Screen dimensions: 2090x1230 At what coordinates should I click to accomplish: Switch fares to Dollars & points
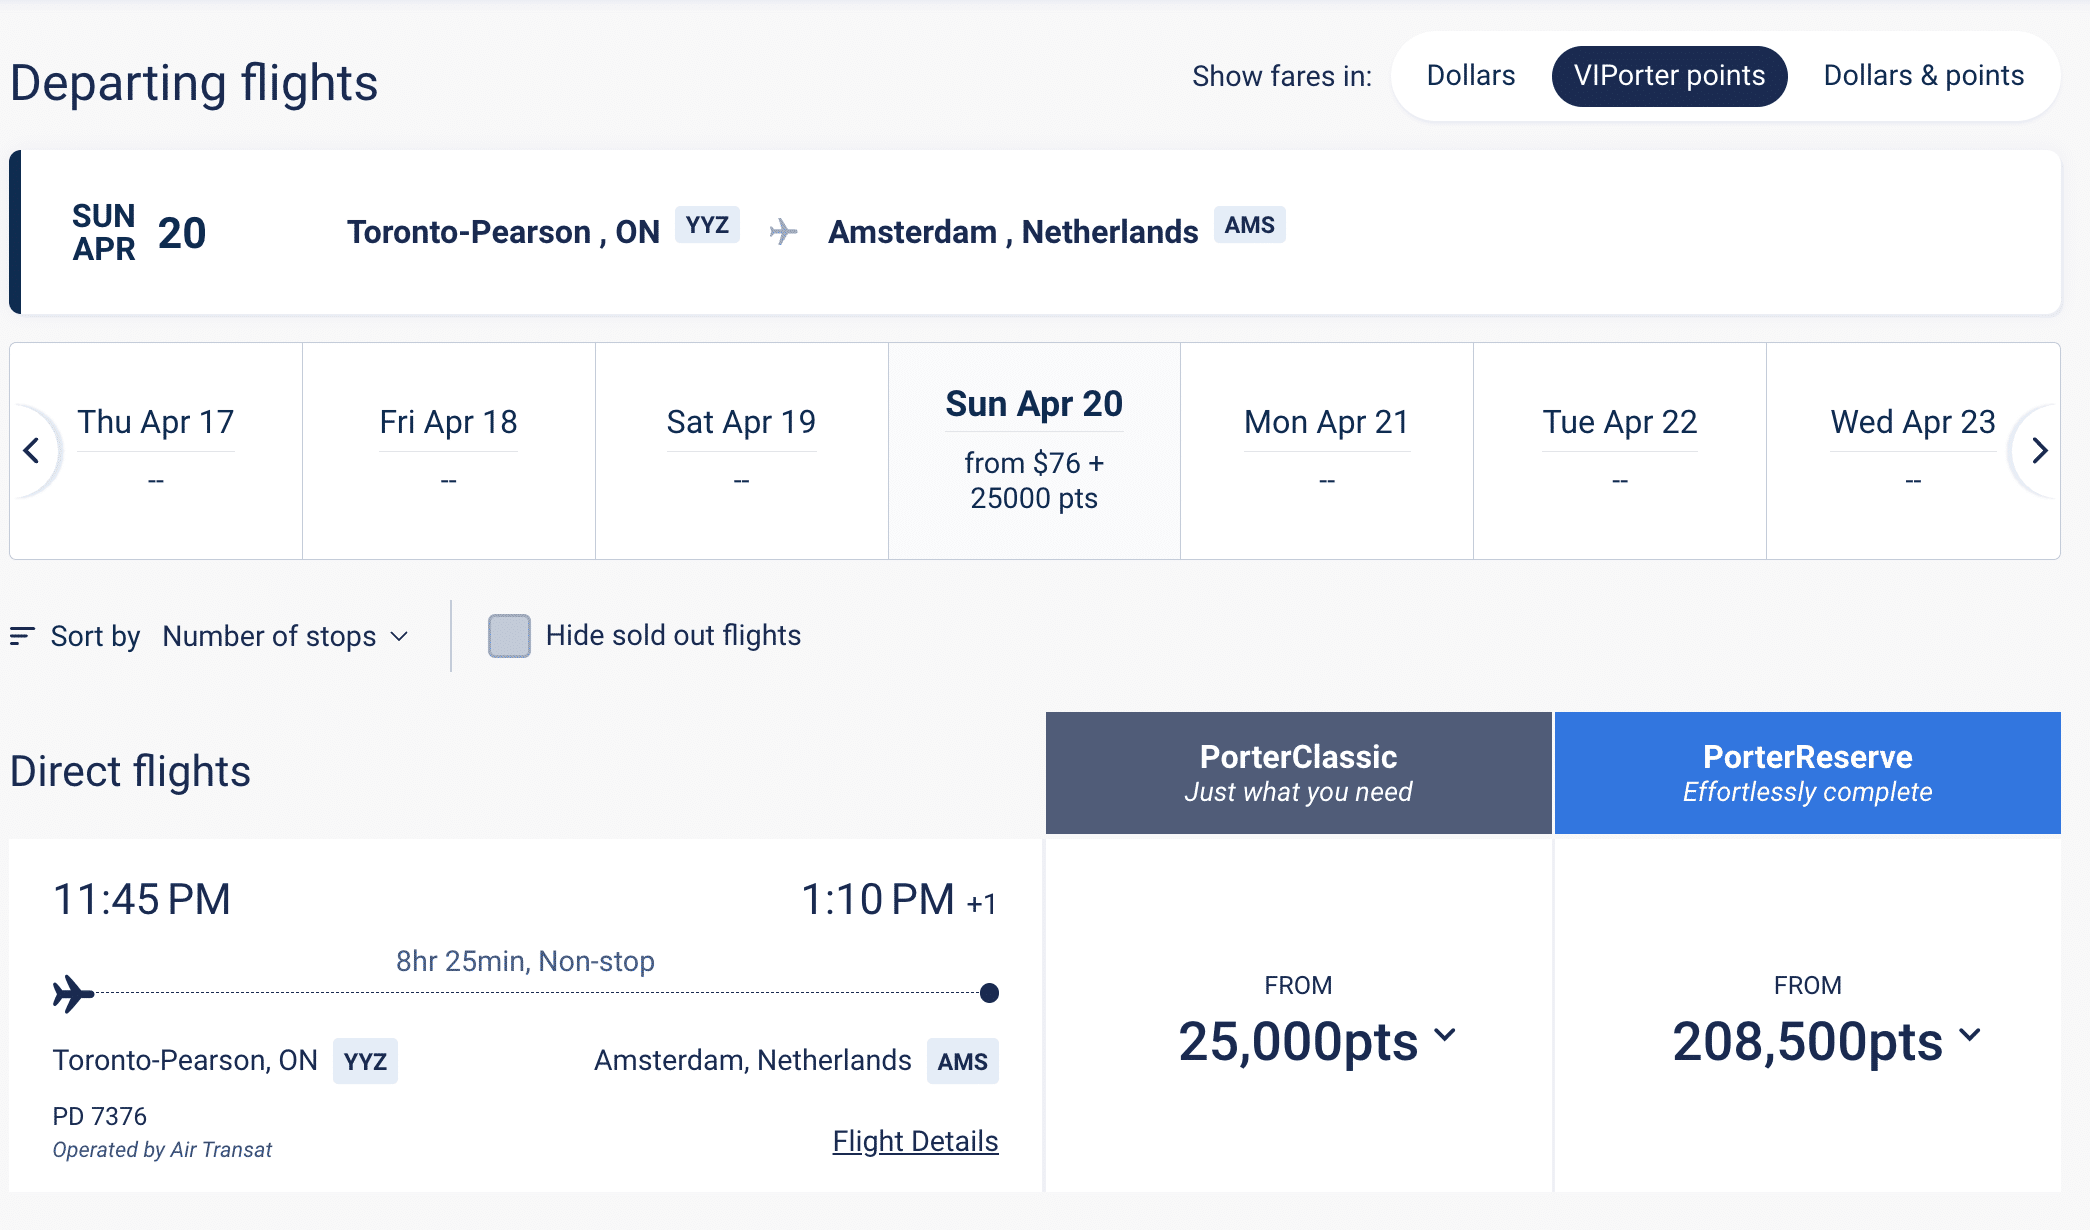(1923, 76)
